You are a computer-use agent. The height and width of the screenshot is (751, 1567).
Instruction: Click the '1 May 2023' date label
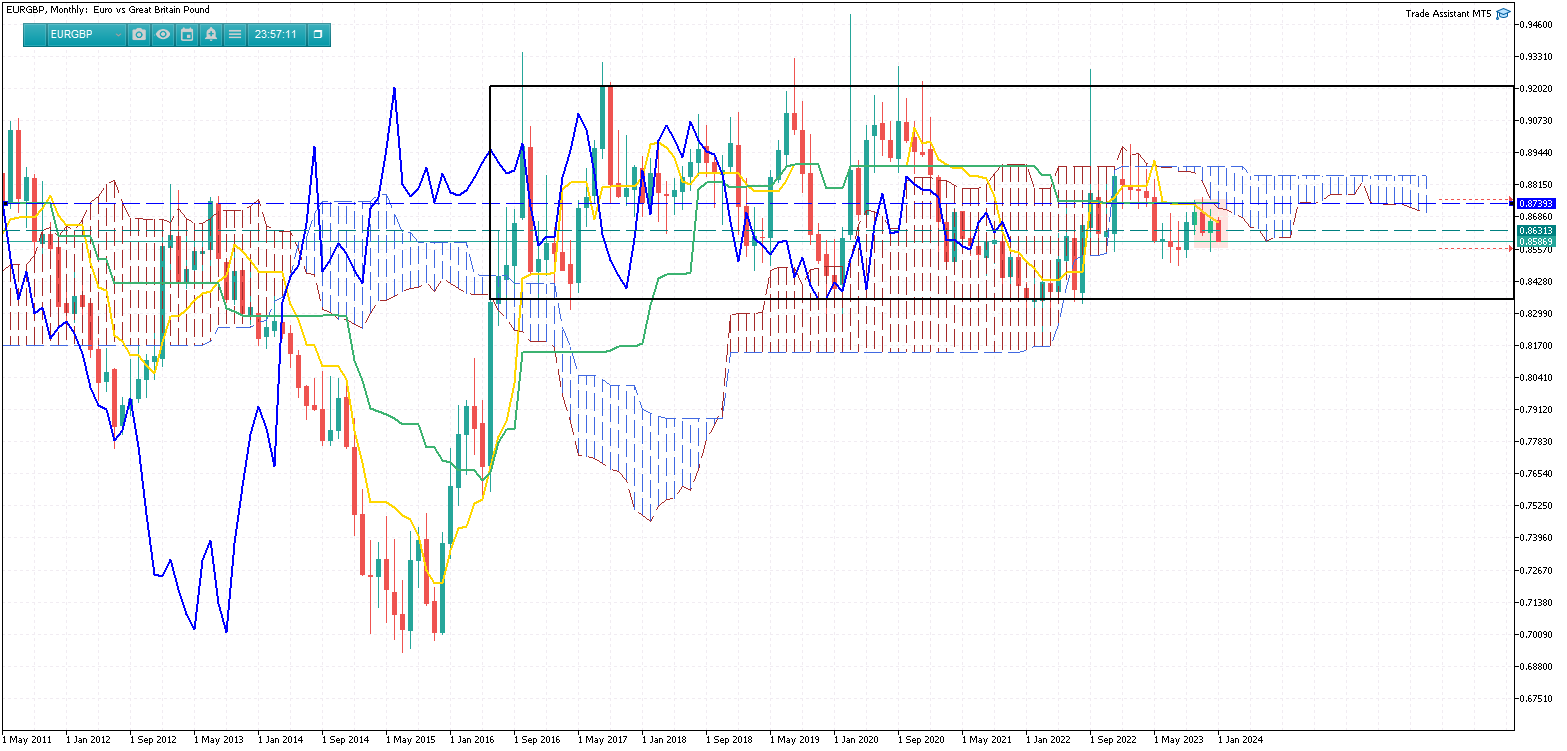[x=1178, y=741]
